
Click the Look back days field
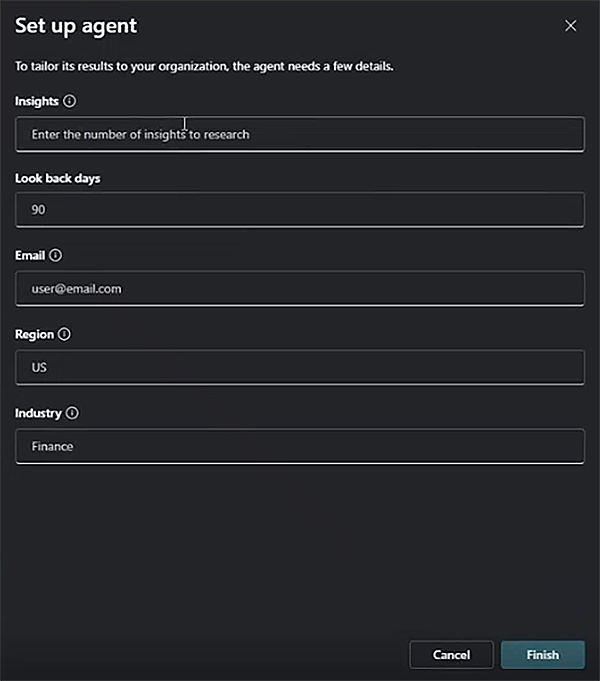coord(300,210)
